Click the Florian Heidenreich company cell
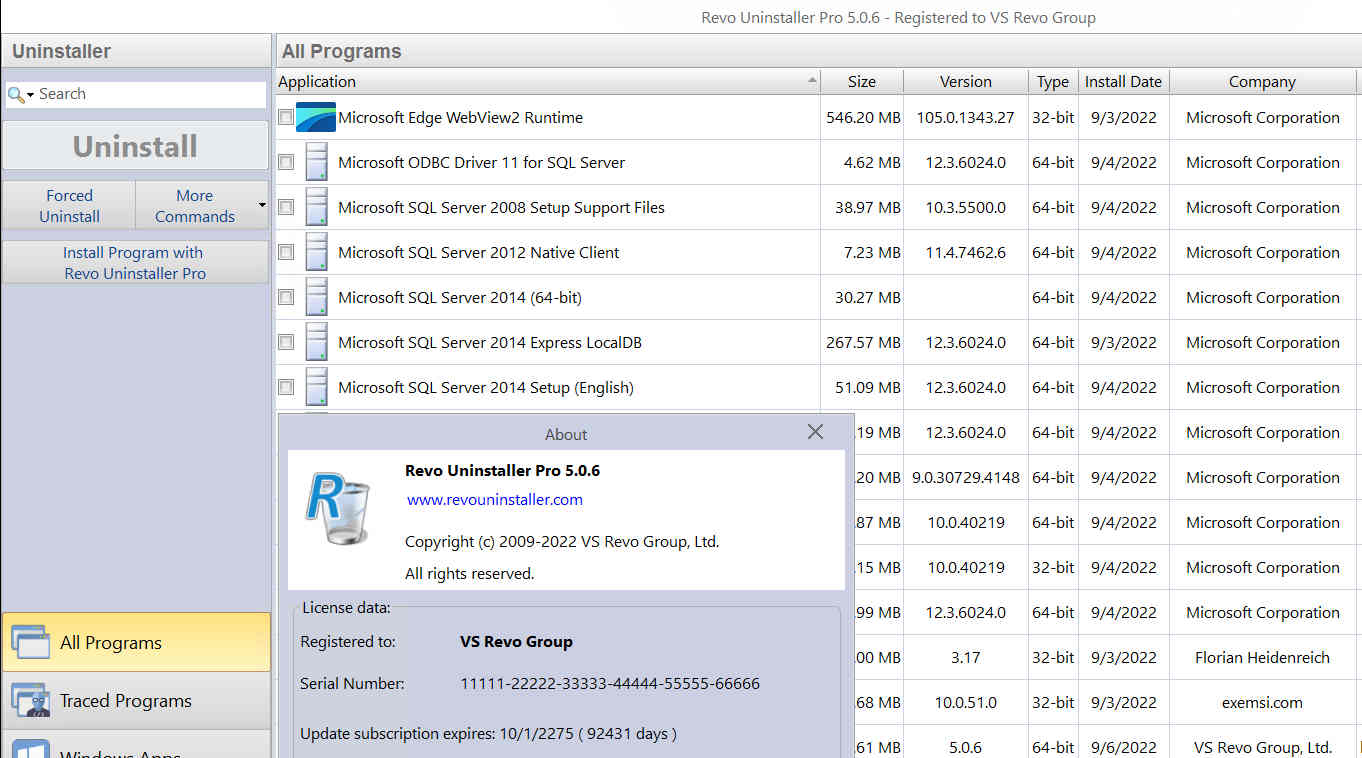Screen dimensions: 1362x758 (1262, 657)
